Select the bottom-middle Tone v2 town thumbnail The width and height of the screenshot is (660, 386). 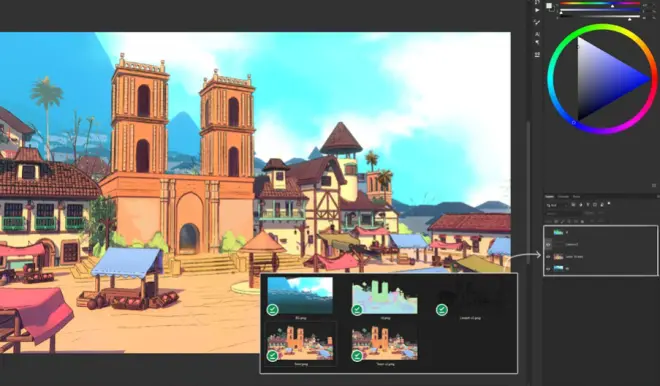pyautogui.click(x=385, y=343)
